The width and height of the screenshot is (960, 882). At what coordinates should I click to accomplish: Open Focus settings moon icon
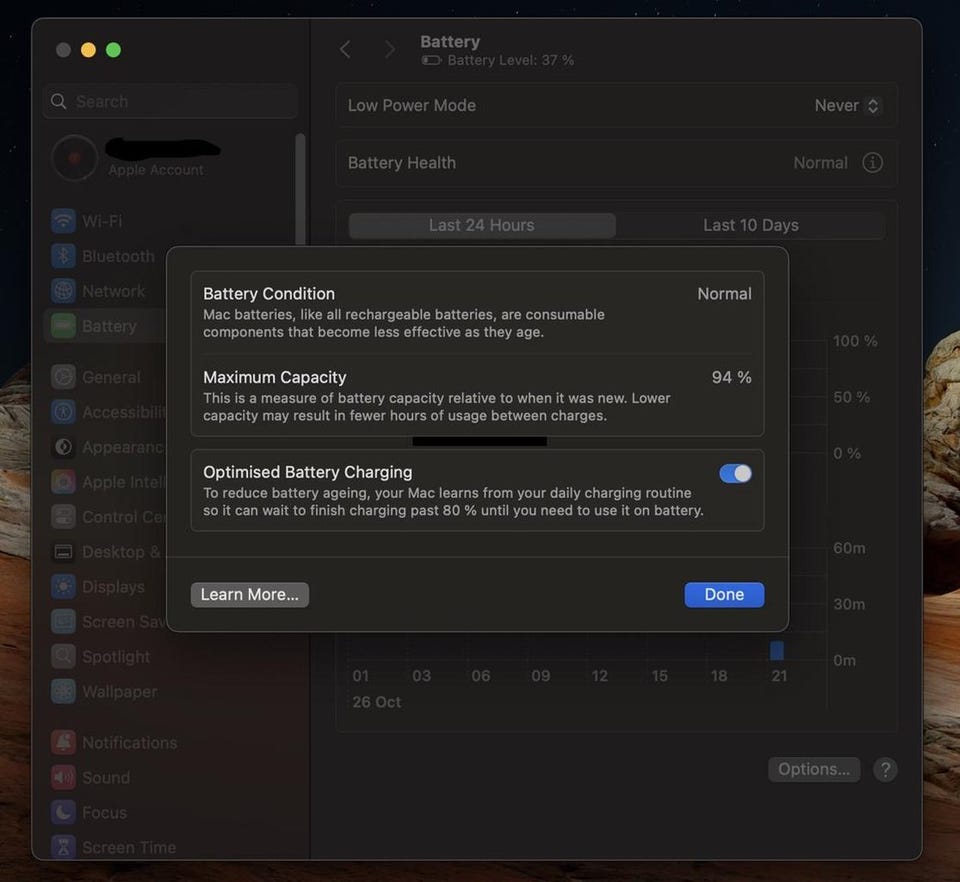coord(64,813)
